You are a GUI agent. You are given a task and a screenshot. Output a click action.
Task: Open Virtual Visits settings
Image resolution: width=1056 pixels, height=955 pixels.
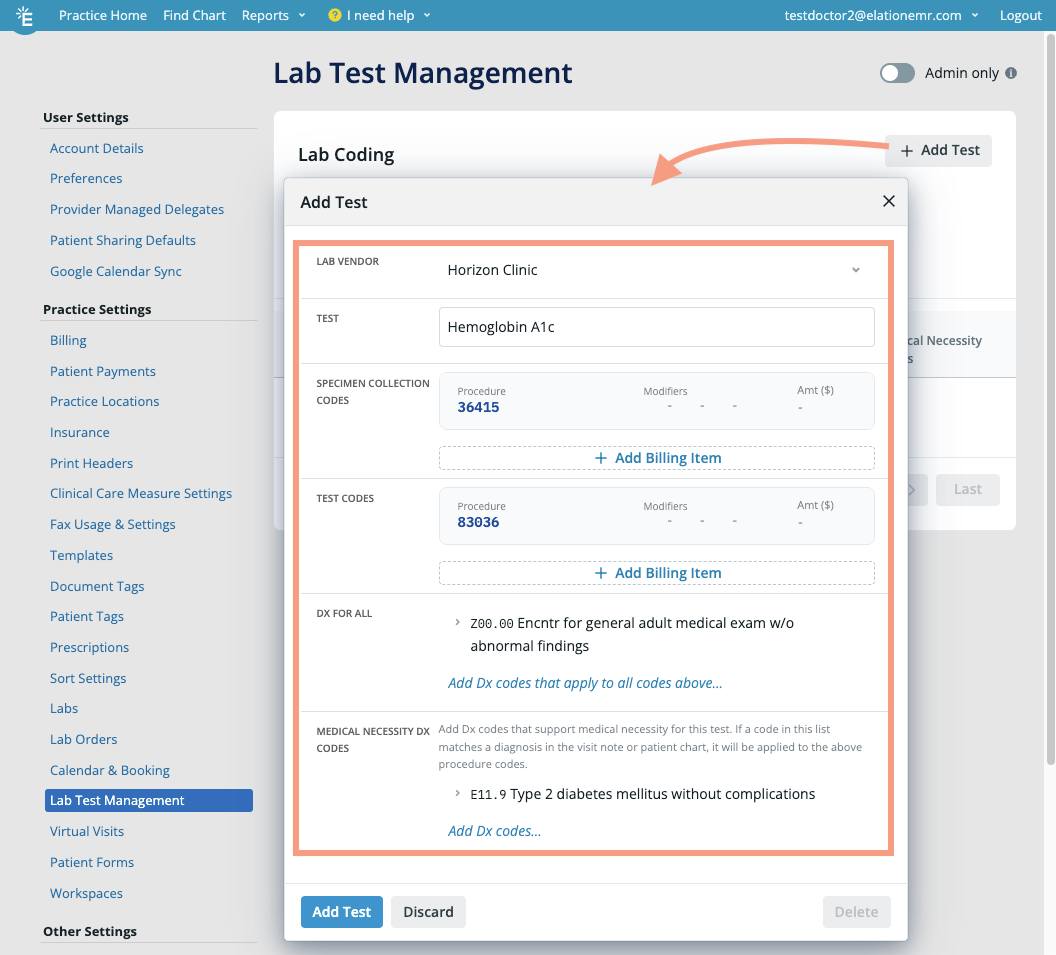tap(87, 832)
